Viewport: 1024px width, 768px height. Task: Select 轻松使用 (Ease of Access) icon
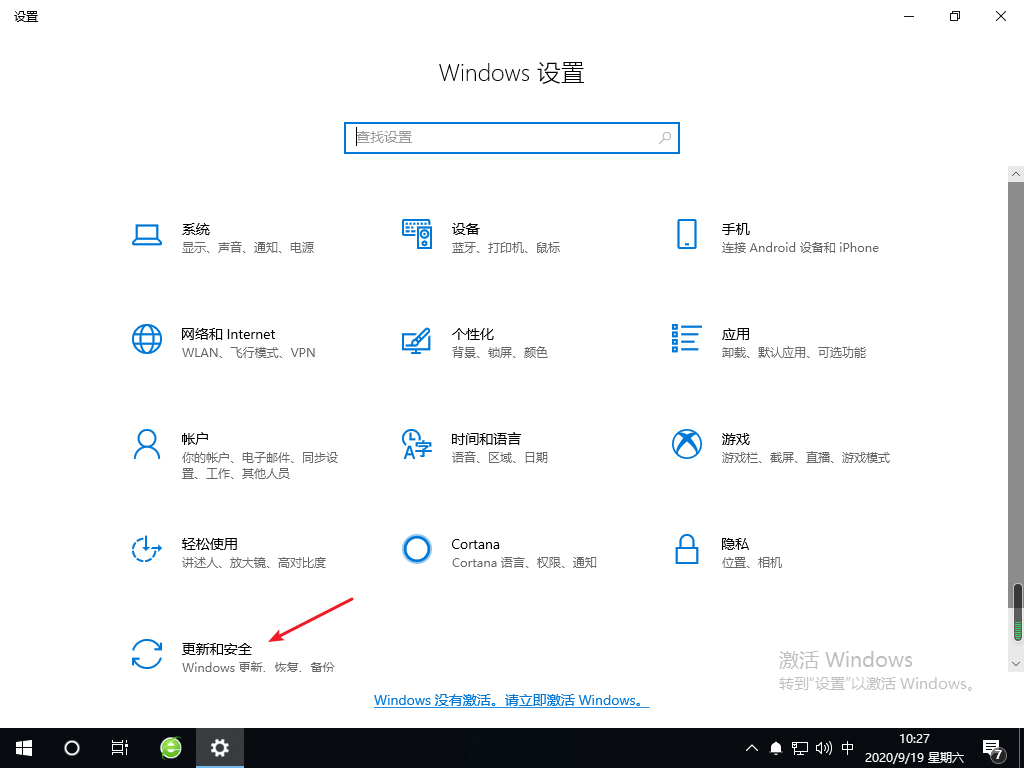147,549
